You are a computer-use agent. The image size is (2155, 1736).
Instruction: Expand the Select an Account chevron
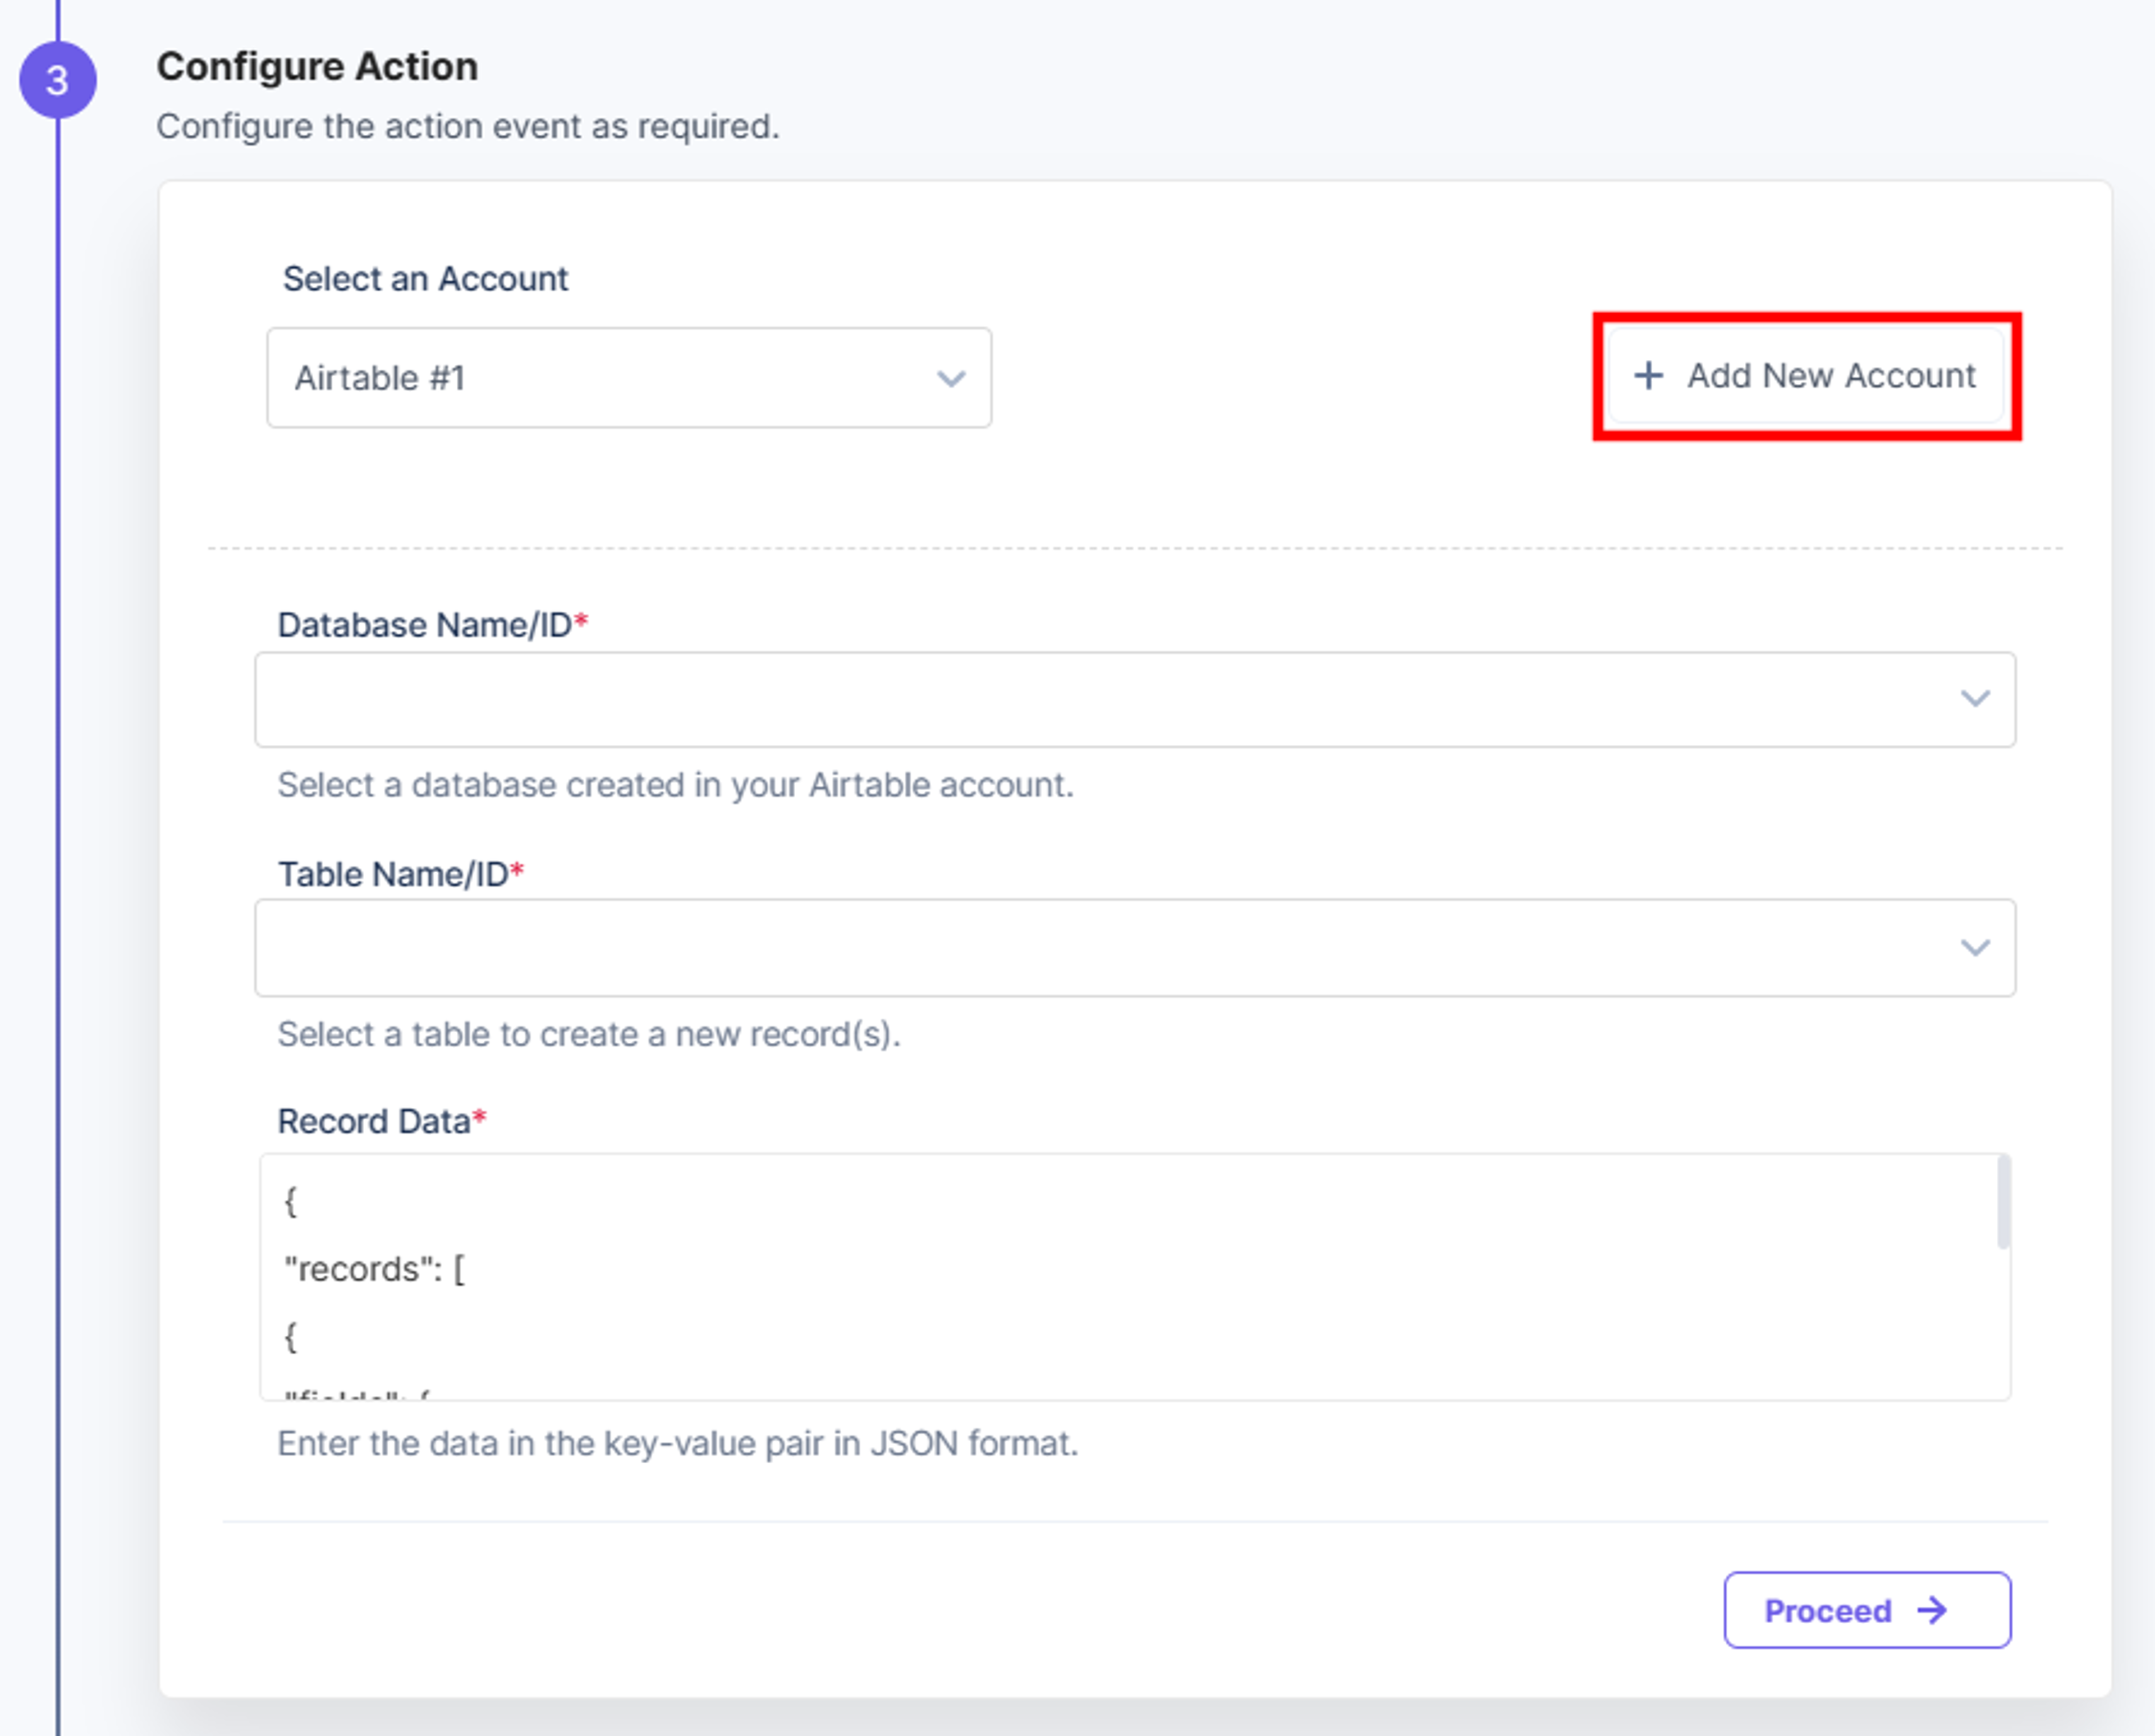click(x=950, y=379)
